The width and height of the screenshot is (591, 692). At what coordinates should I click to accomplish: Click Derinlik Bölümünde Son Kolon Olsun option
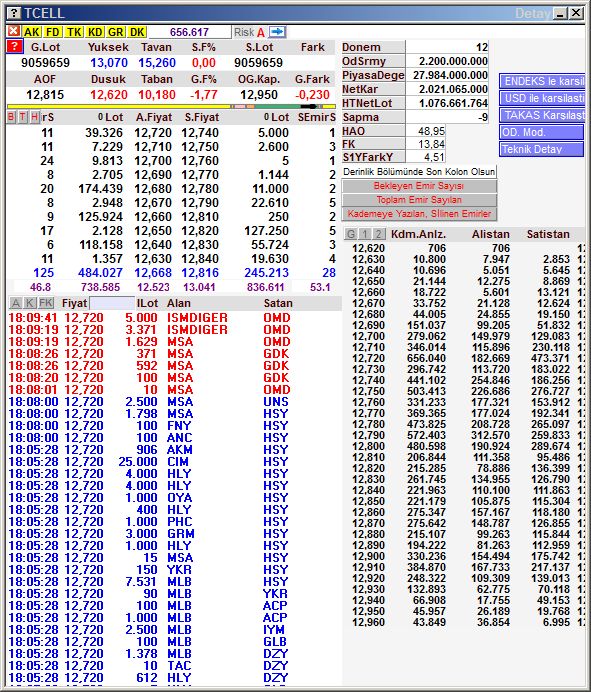point(419,172)
